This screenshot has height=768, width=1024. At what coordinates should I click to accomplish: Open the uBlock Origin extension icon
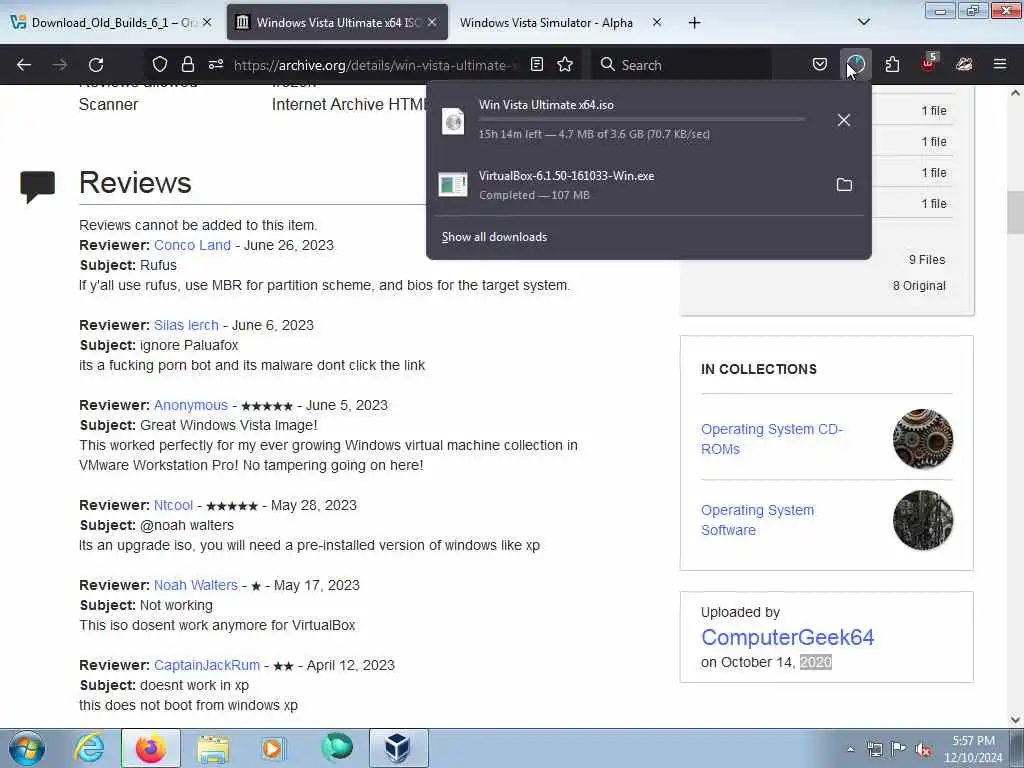929,63
